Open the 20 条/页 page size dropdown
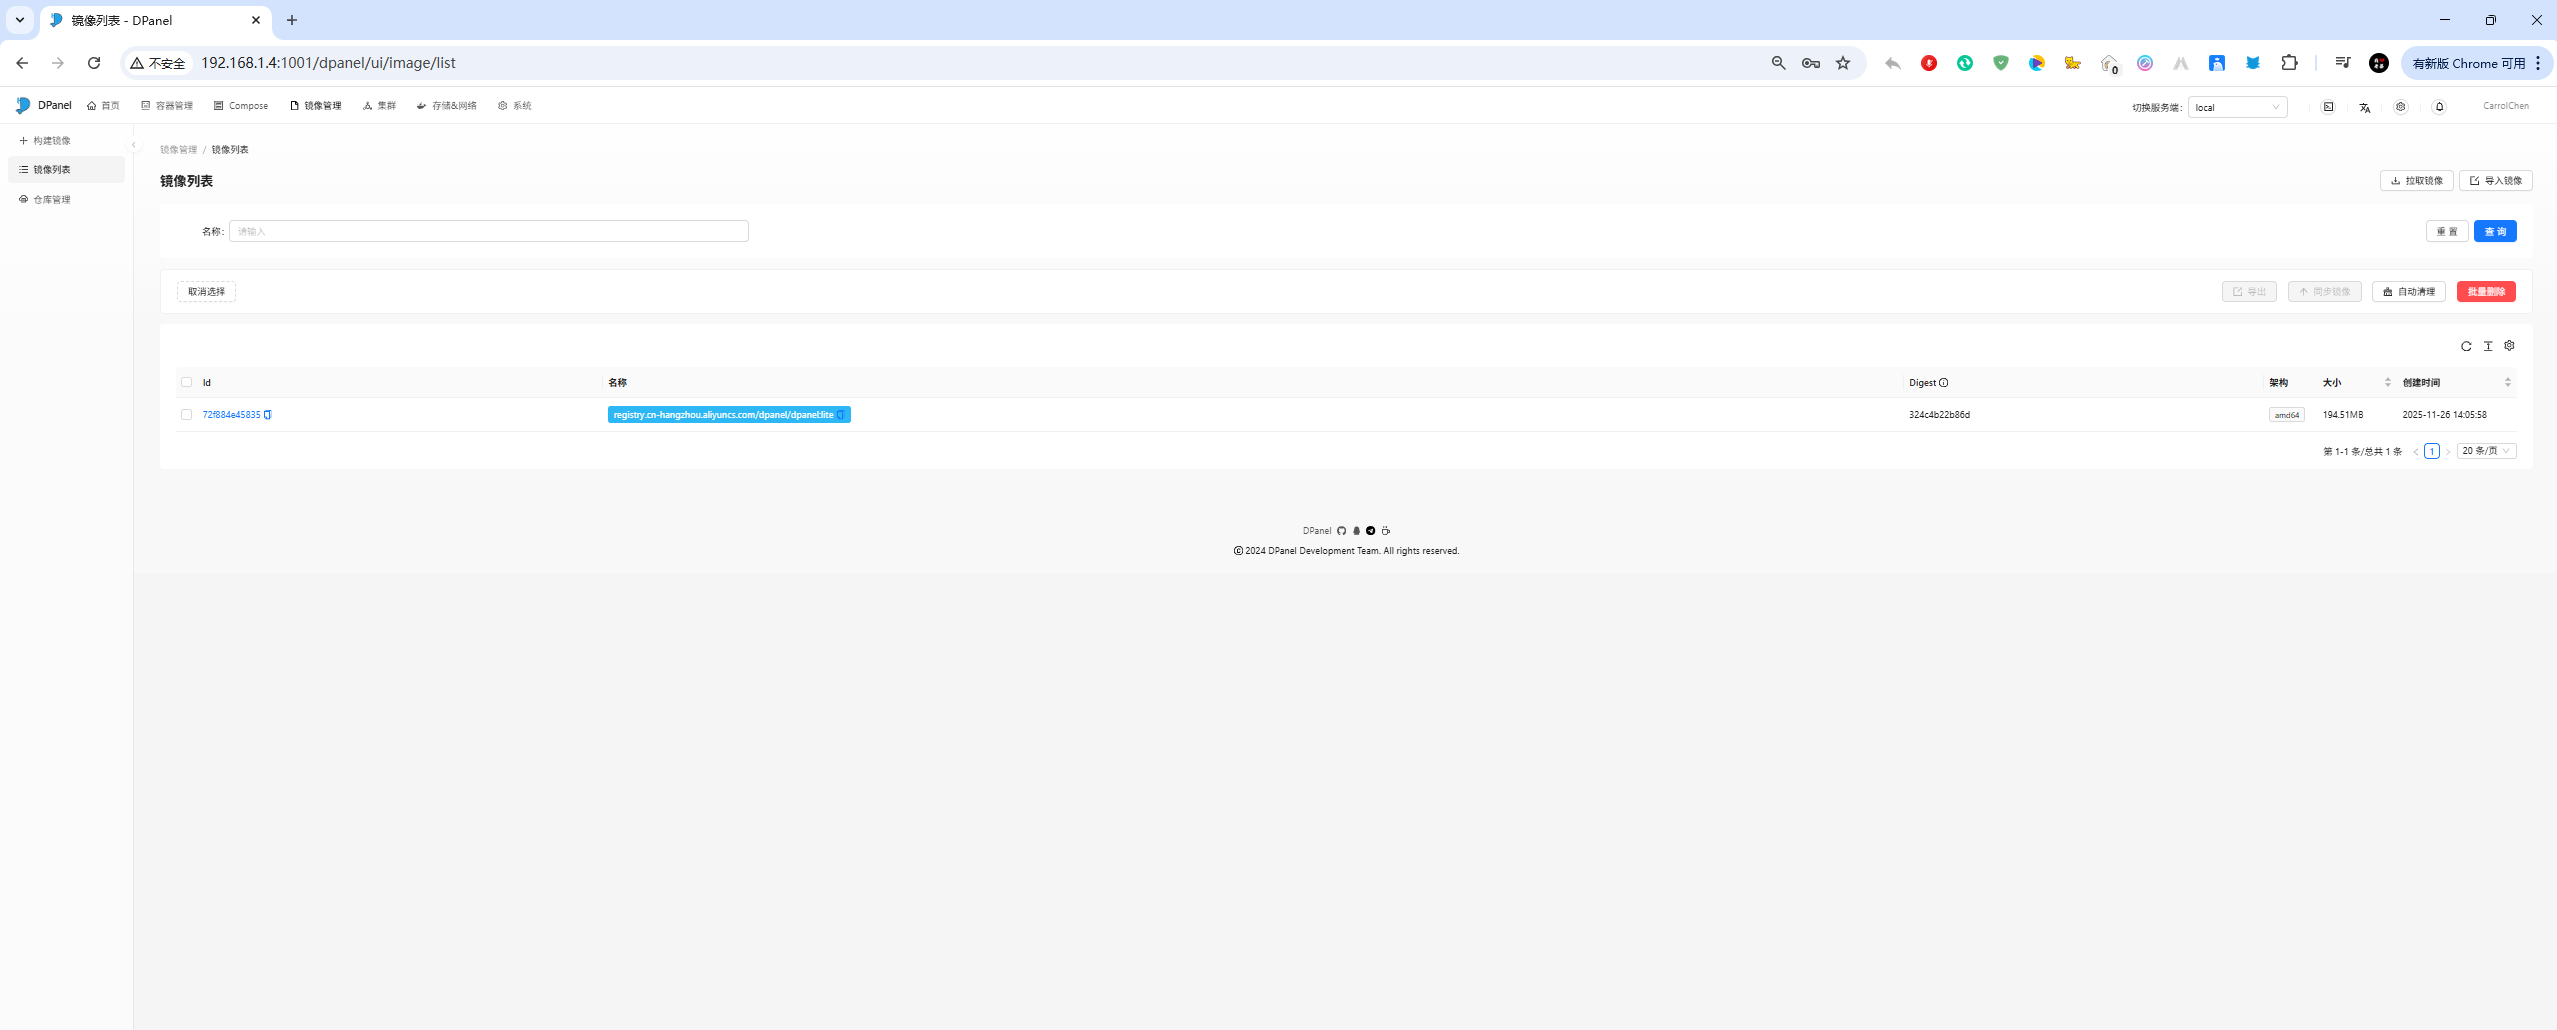Viewport: 2557px width, 1030px height. pyautogui.click(x=2486, y=451)
